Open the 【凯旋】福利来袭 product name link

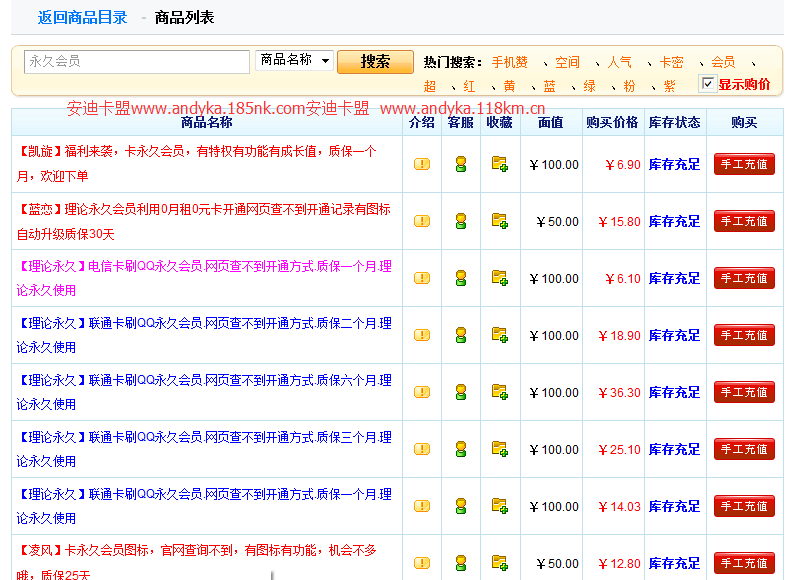pyautogui.click(x=197, y=163)
